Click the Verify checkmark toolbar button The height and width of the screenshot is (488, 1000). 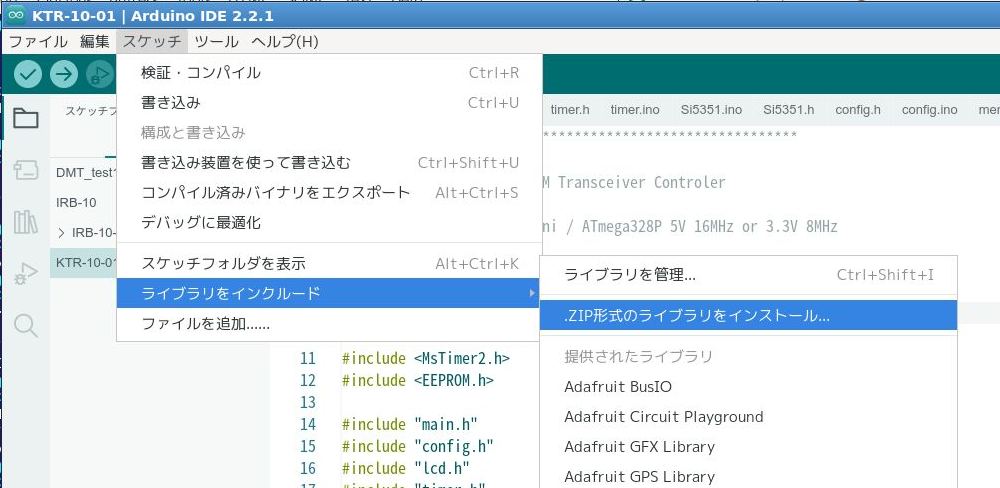pos(27,74)
